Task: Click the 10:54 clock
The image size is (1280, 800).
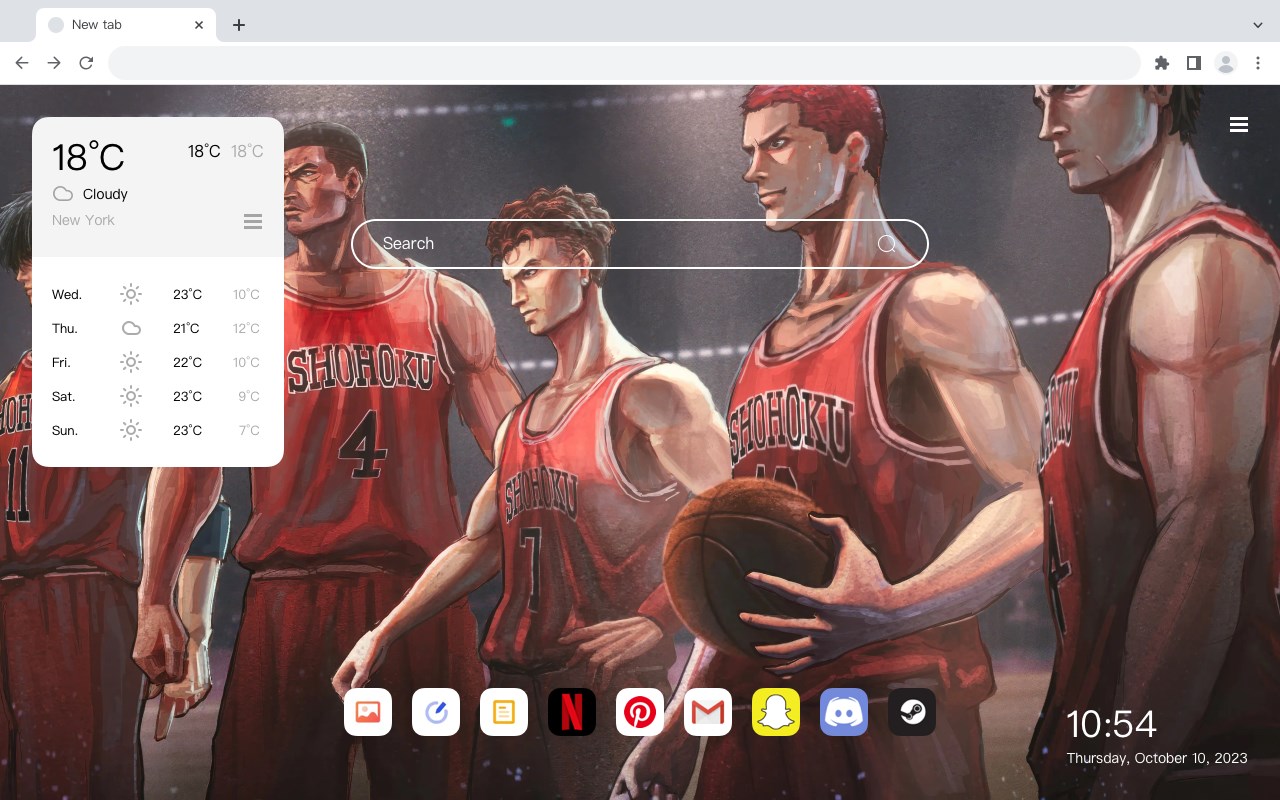Action: [1111, 724]
